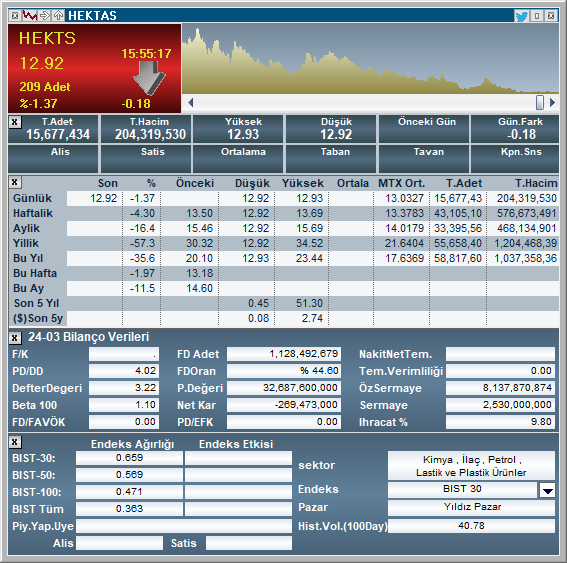The width and height of the screenshot is (567, 563).
Task: Click the leftmost X icon in title bar
Action: [x=15, y=16]
